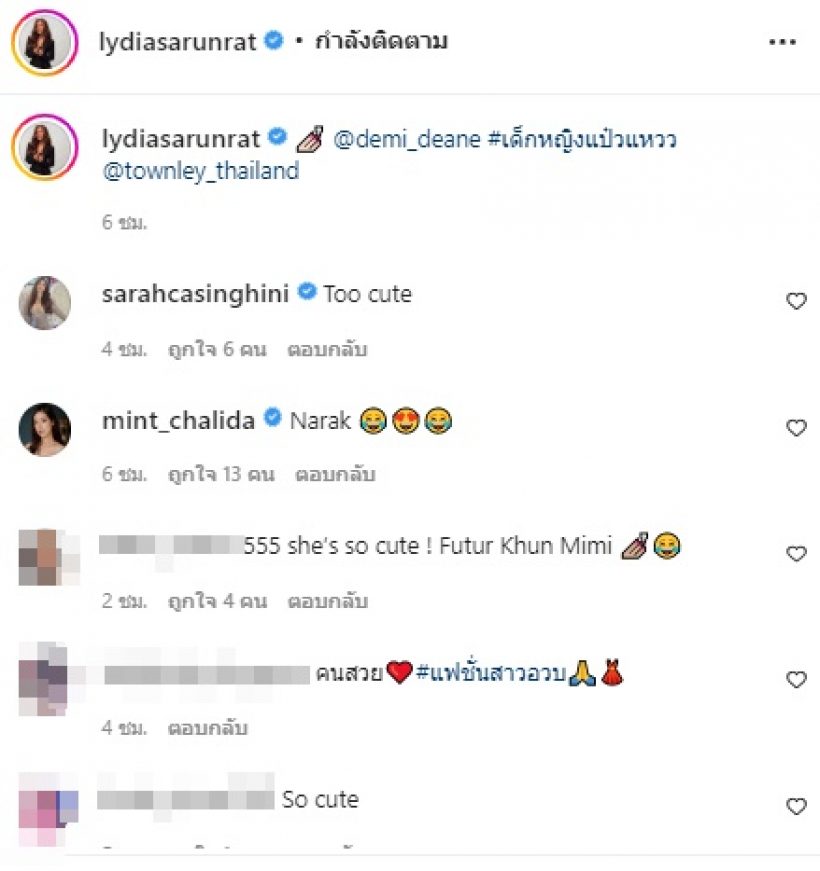Viewport: 820px width, 871px height.
Task: Click heart icon beside the คนสวย comment
Action: coord(796,680)
